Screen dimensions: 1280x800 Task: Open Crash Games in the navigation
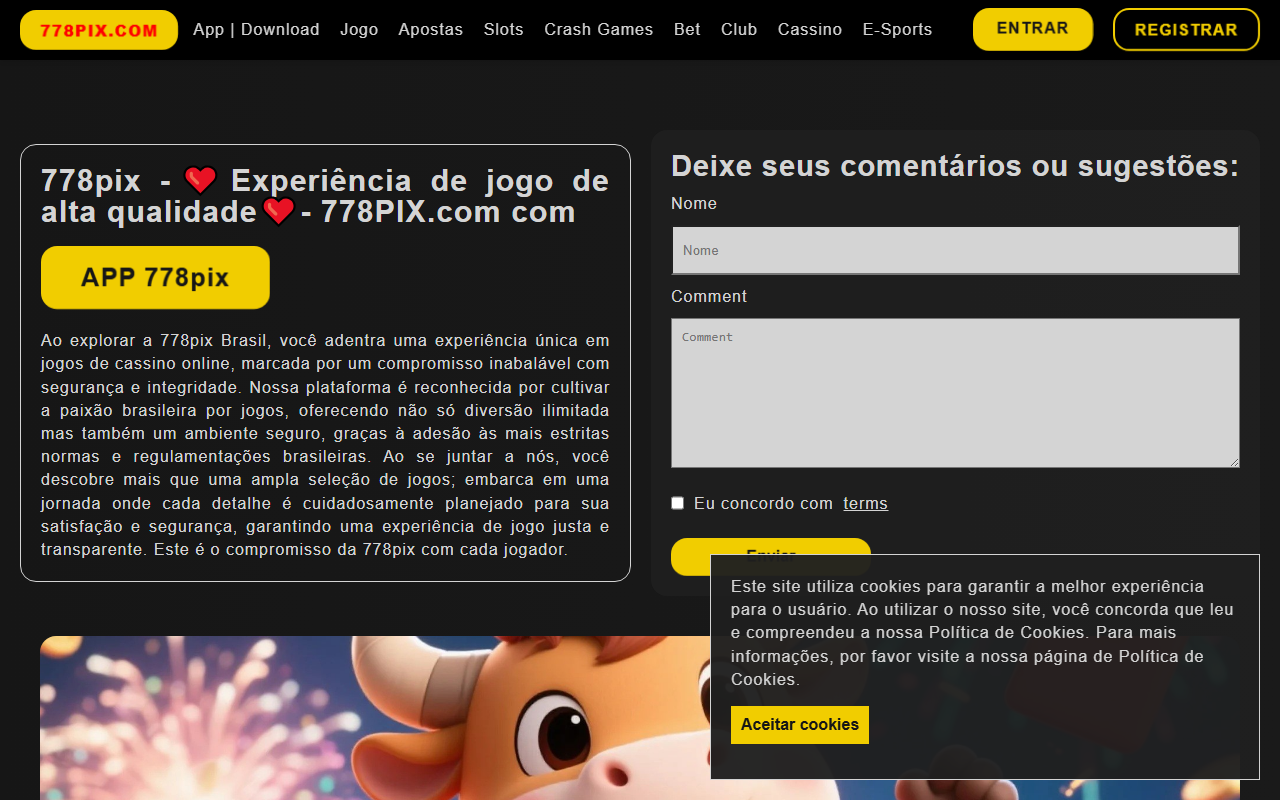click(599, 30)
